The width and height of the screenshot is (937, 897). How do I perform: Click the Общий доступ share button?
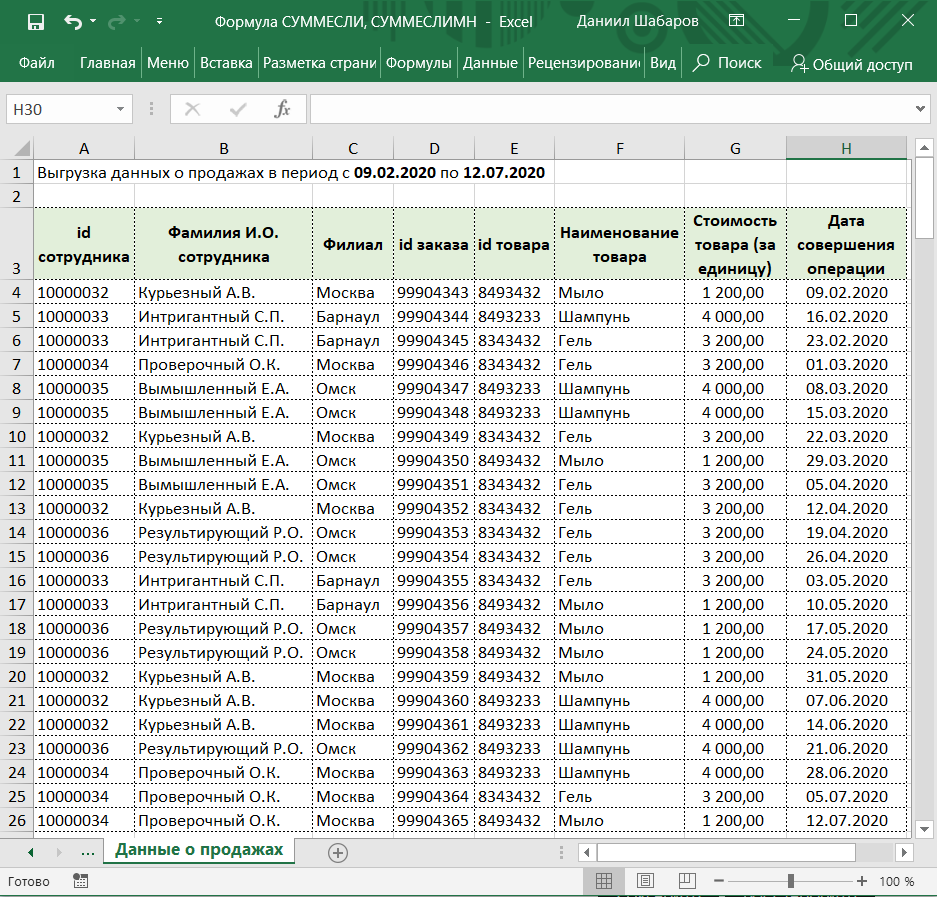tap(852, 64)
